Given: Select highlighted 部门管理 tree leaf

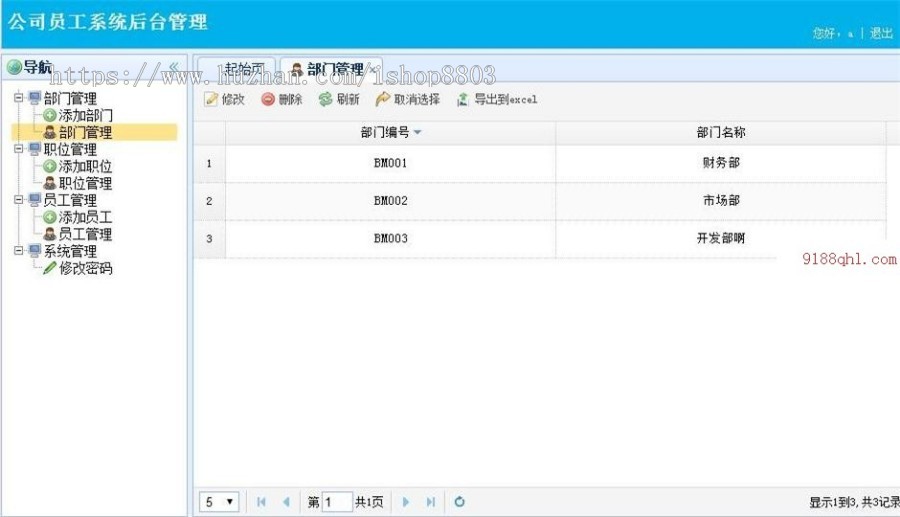Looking at the screenshot, I should [85, 133].
